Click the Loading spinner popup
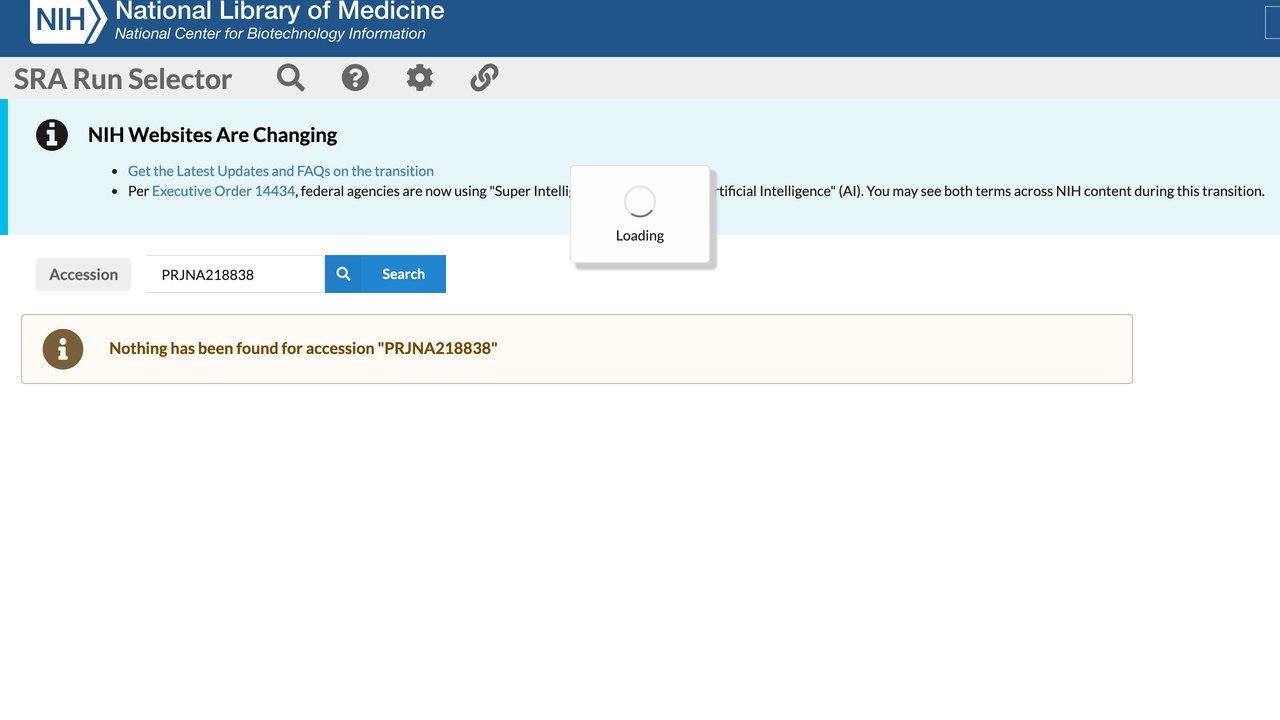 [640, 215]
